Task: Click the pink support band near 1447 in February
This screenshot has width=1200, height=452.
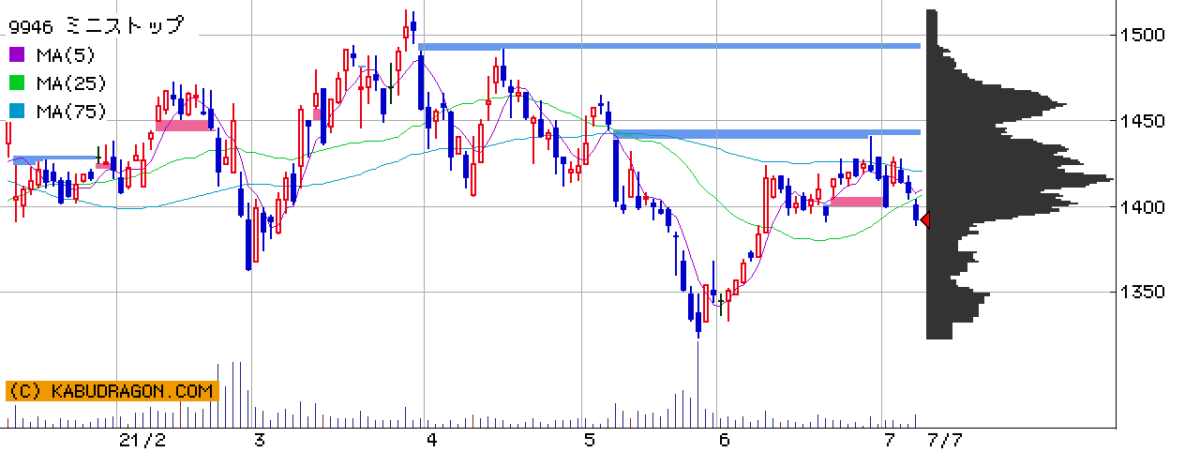Action: 184,125
